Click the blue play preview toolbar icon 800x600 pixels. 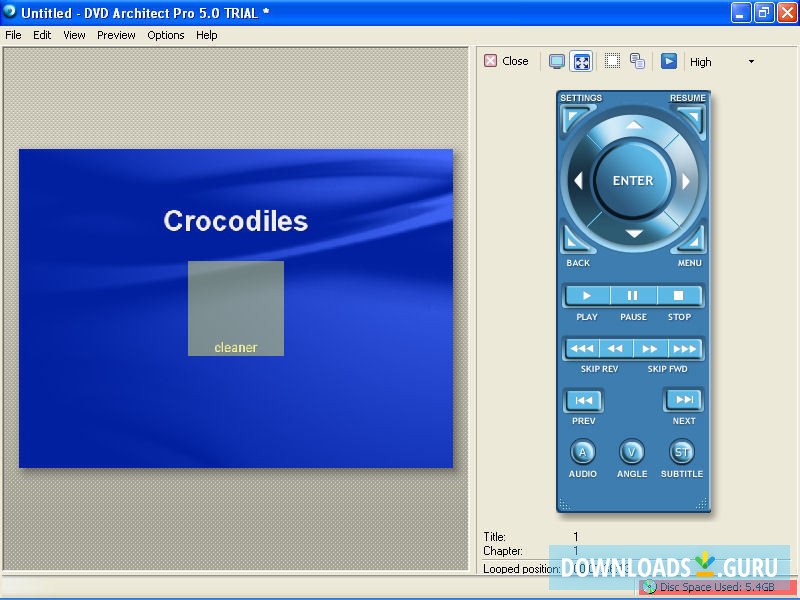coord(669,61)
